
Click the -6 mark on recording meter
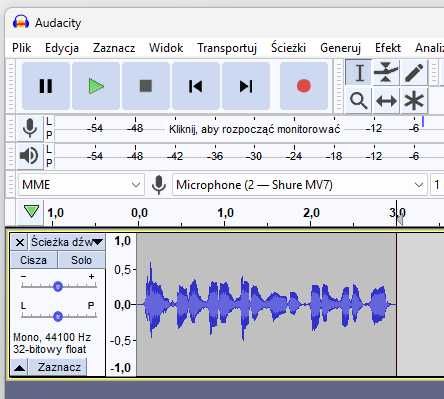(414, 128)
